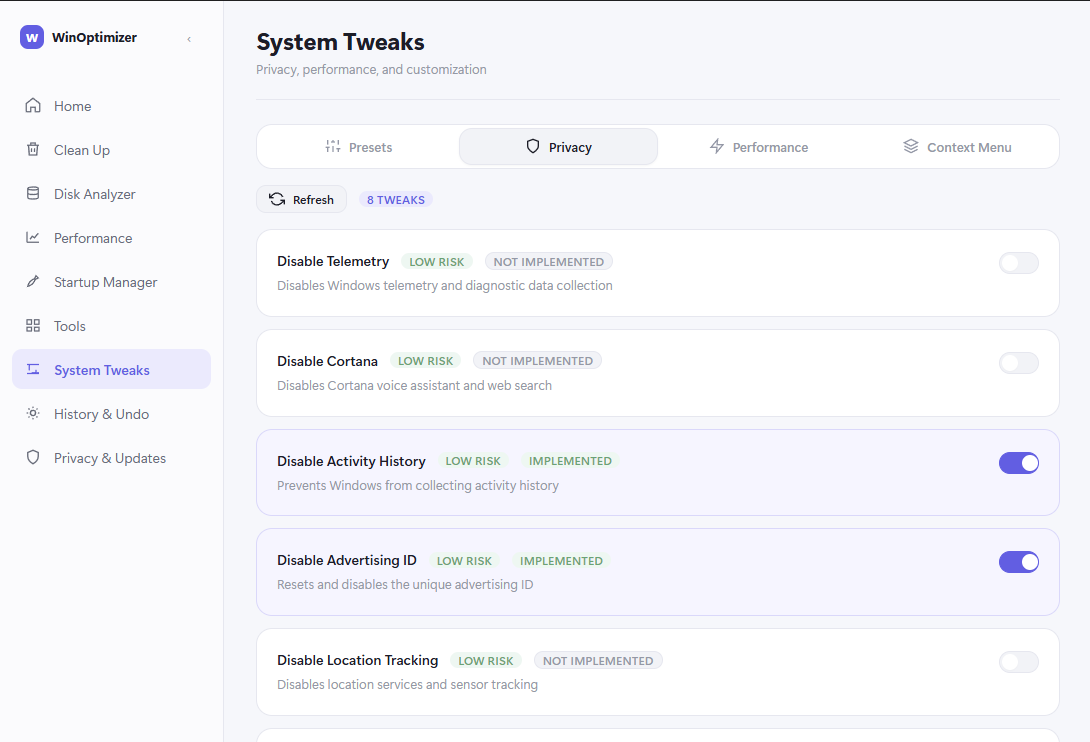Navigate to History & Undo
1090x742 pixels.
tap(101, 414)
